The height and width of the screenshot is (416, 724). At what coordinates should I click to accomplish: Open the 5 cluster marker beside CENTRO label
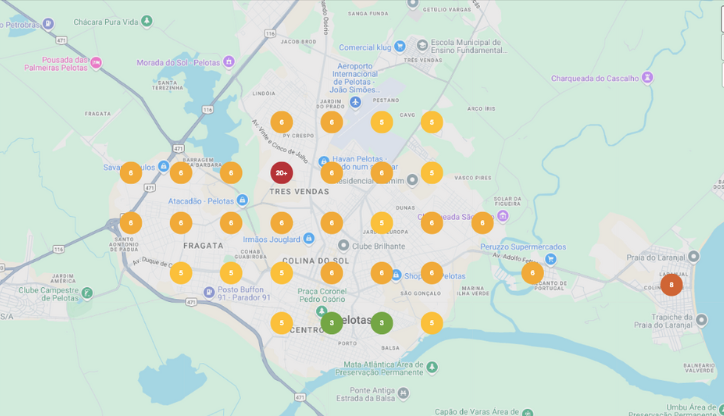tap(281, 323)
